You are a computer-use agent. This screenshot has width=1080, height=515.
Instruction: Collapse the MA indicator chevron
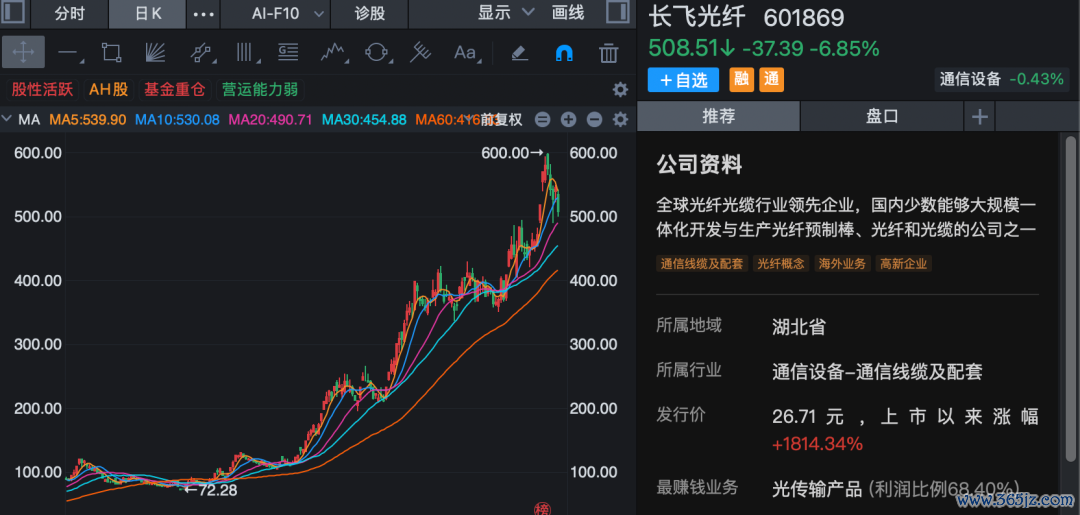pos(7,119)
